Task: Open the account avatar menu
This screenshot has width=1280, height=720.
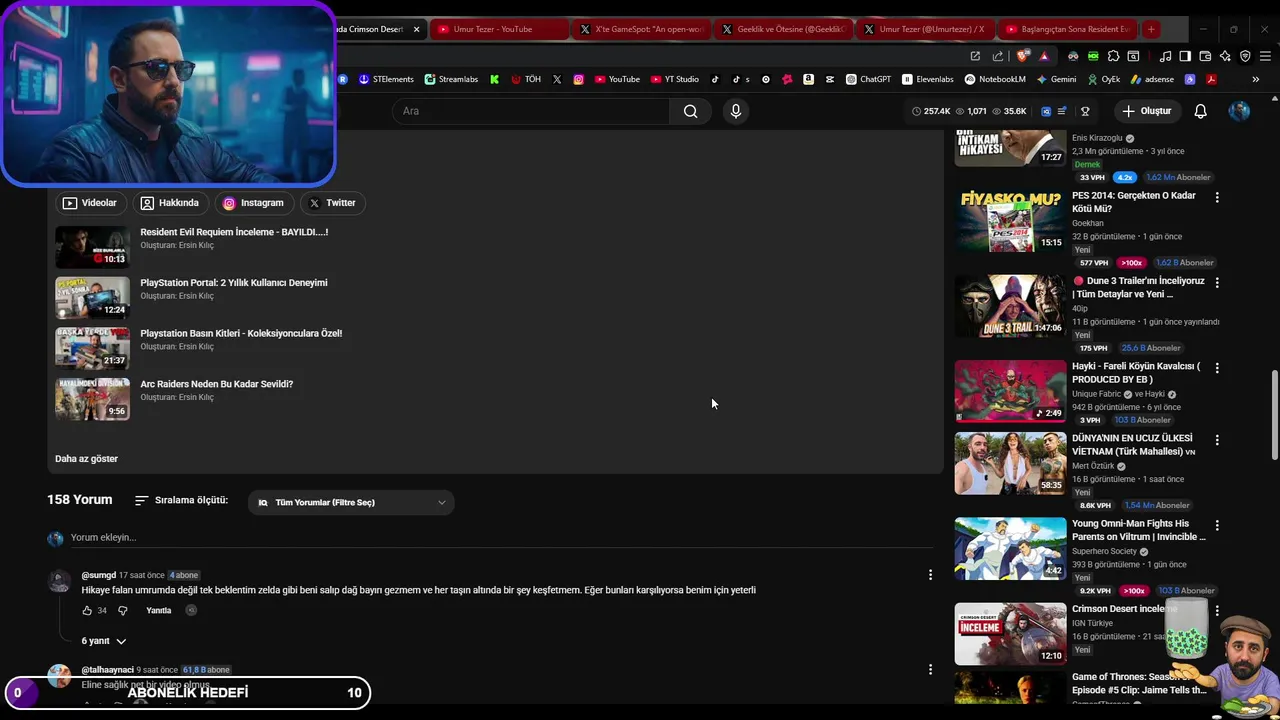Action: point(1239,111)
